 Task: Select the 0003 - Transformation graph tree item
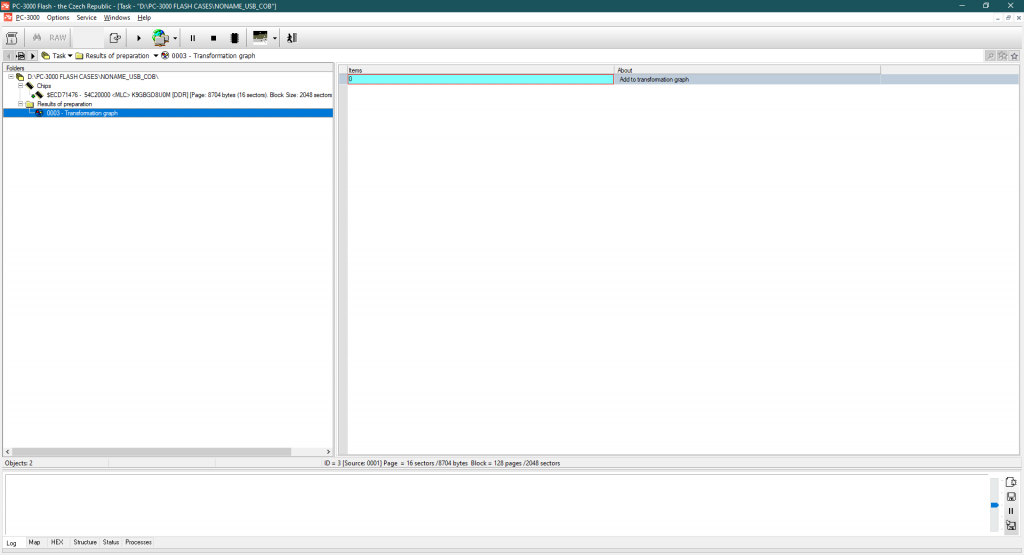[81, 113]
